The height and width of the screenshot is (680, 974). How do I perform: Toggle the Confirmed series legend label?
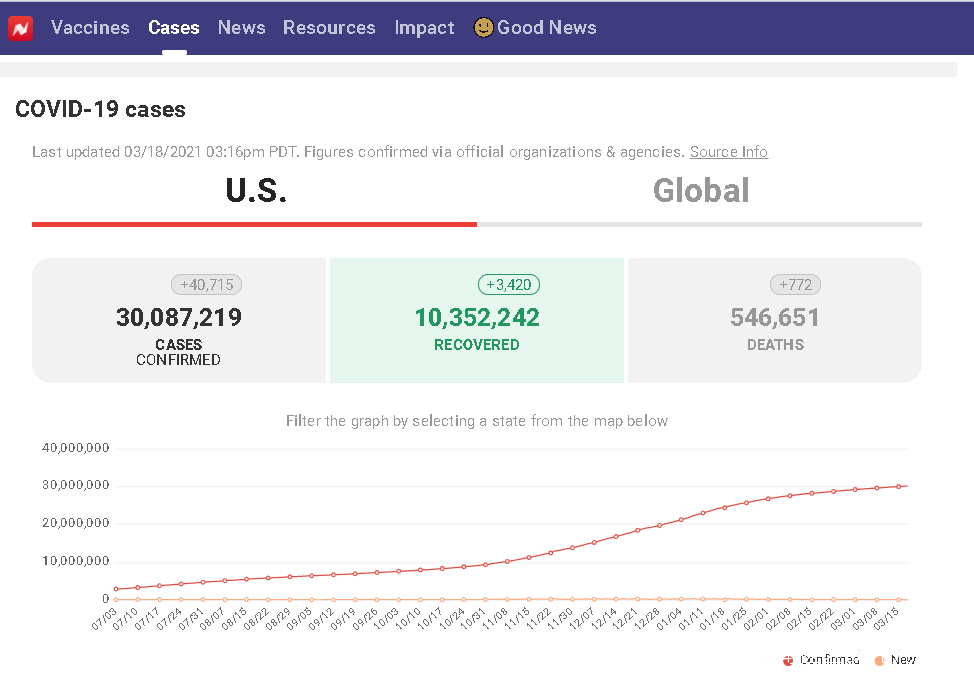tap(829, 660)
